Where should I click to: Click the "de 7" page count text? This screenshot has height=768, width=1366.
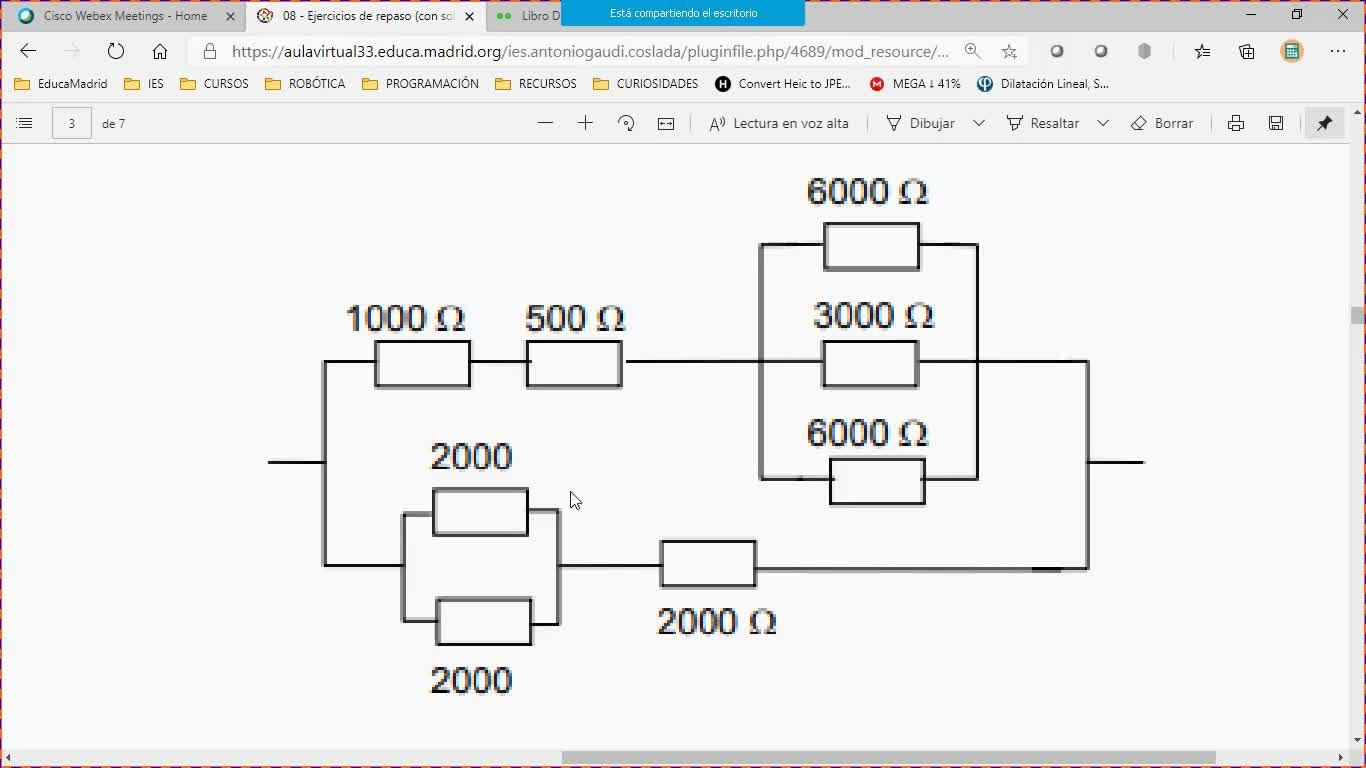pyautogui.click(x=113, y=124)
